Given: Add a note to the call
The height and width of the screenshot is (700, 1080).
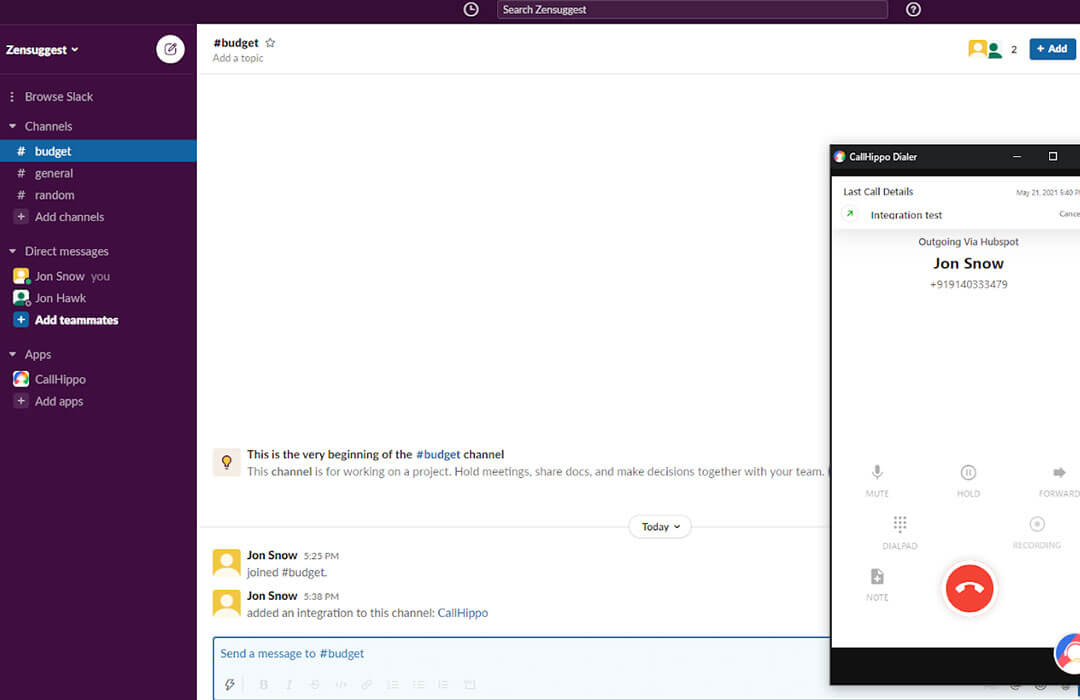Looking at the screenshot, I should point(877,584).
